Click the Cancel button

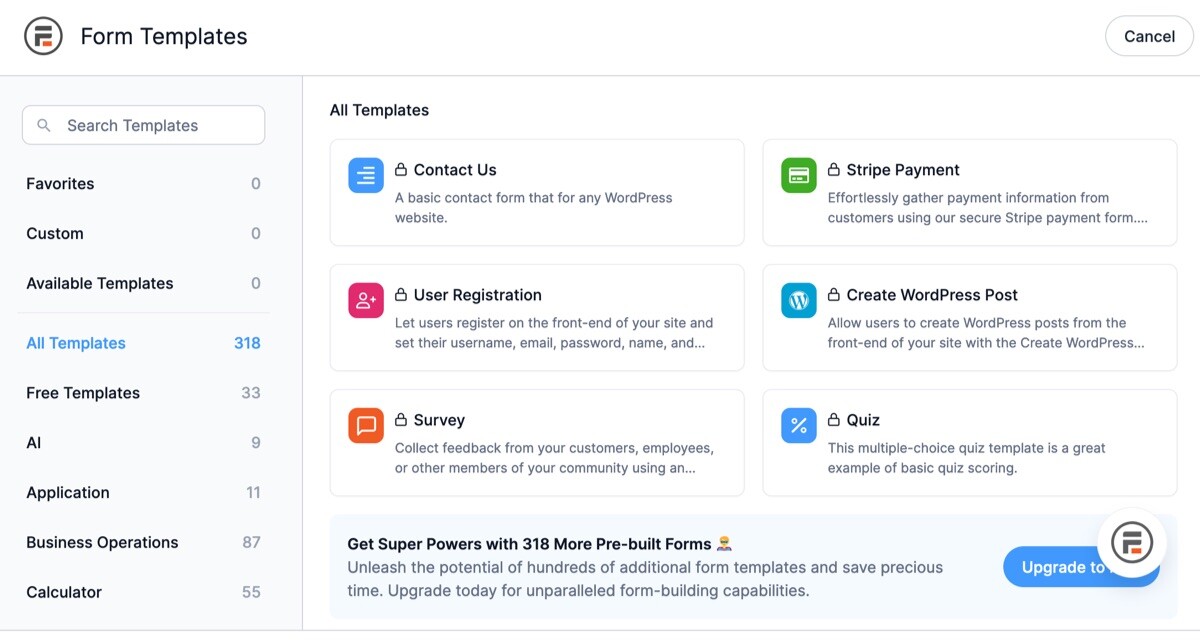(1148, 35)
